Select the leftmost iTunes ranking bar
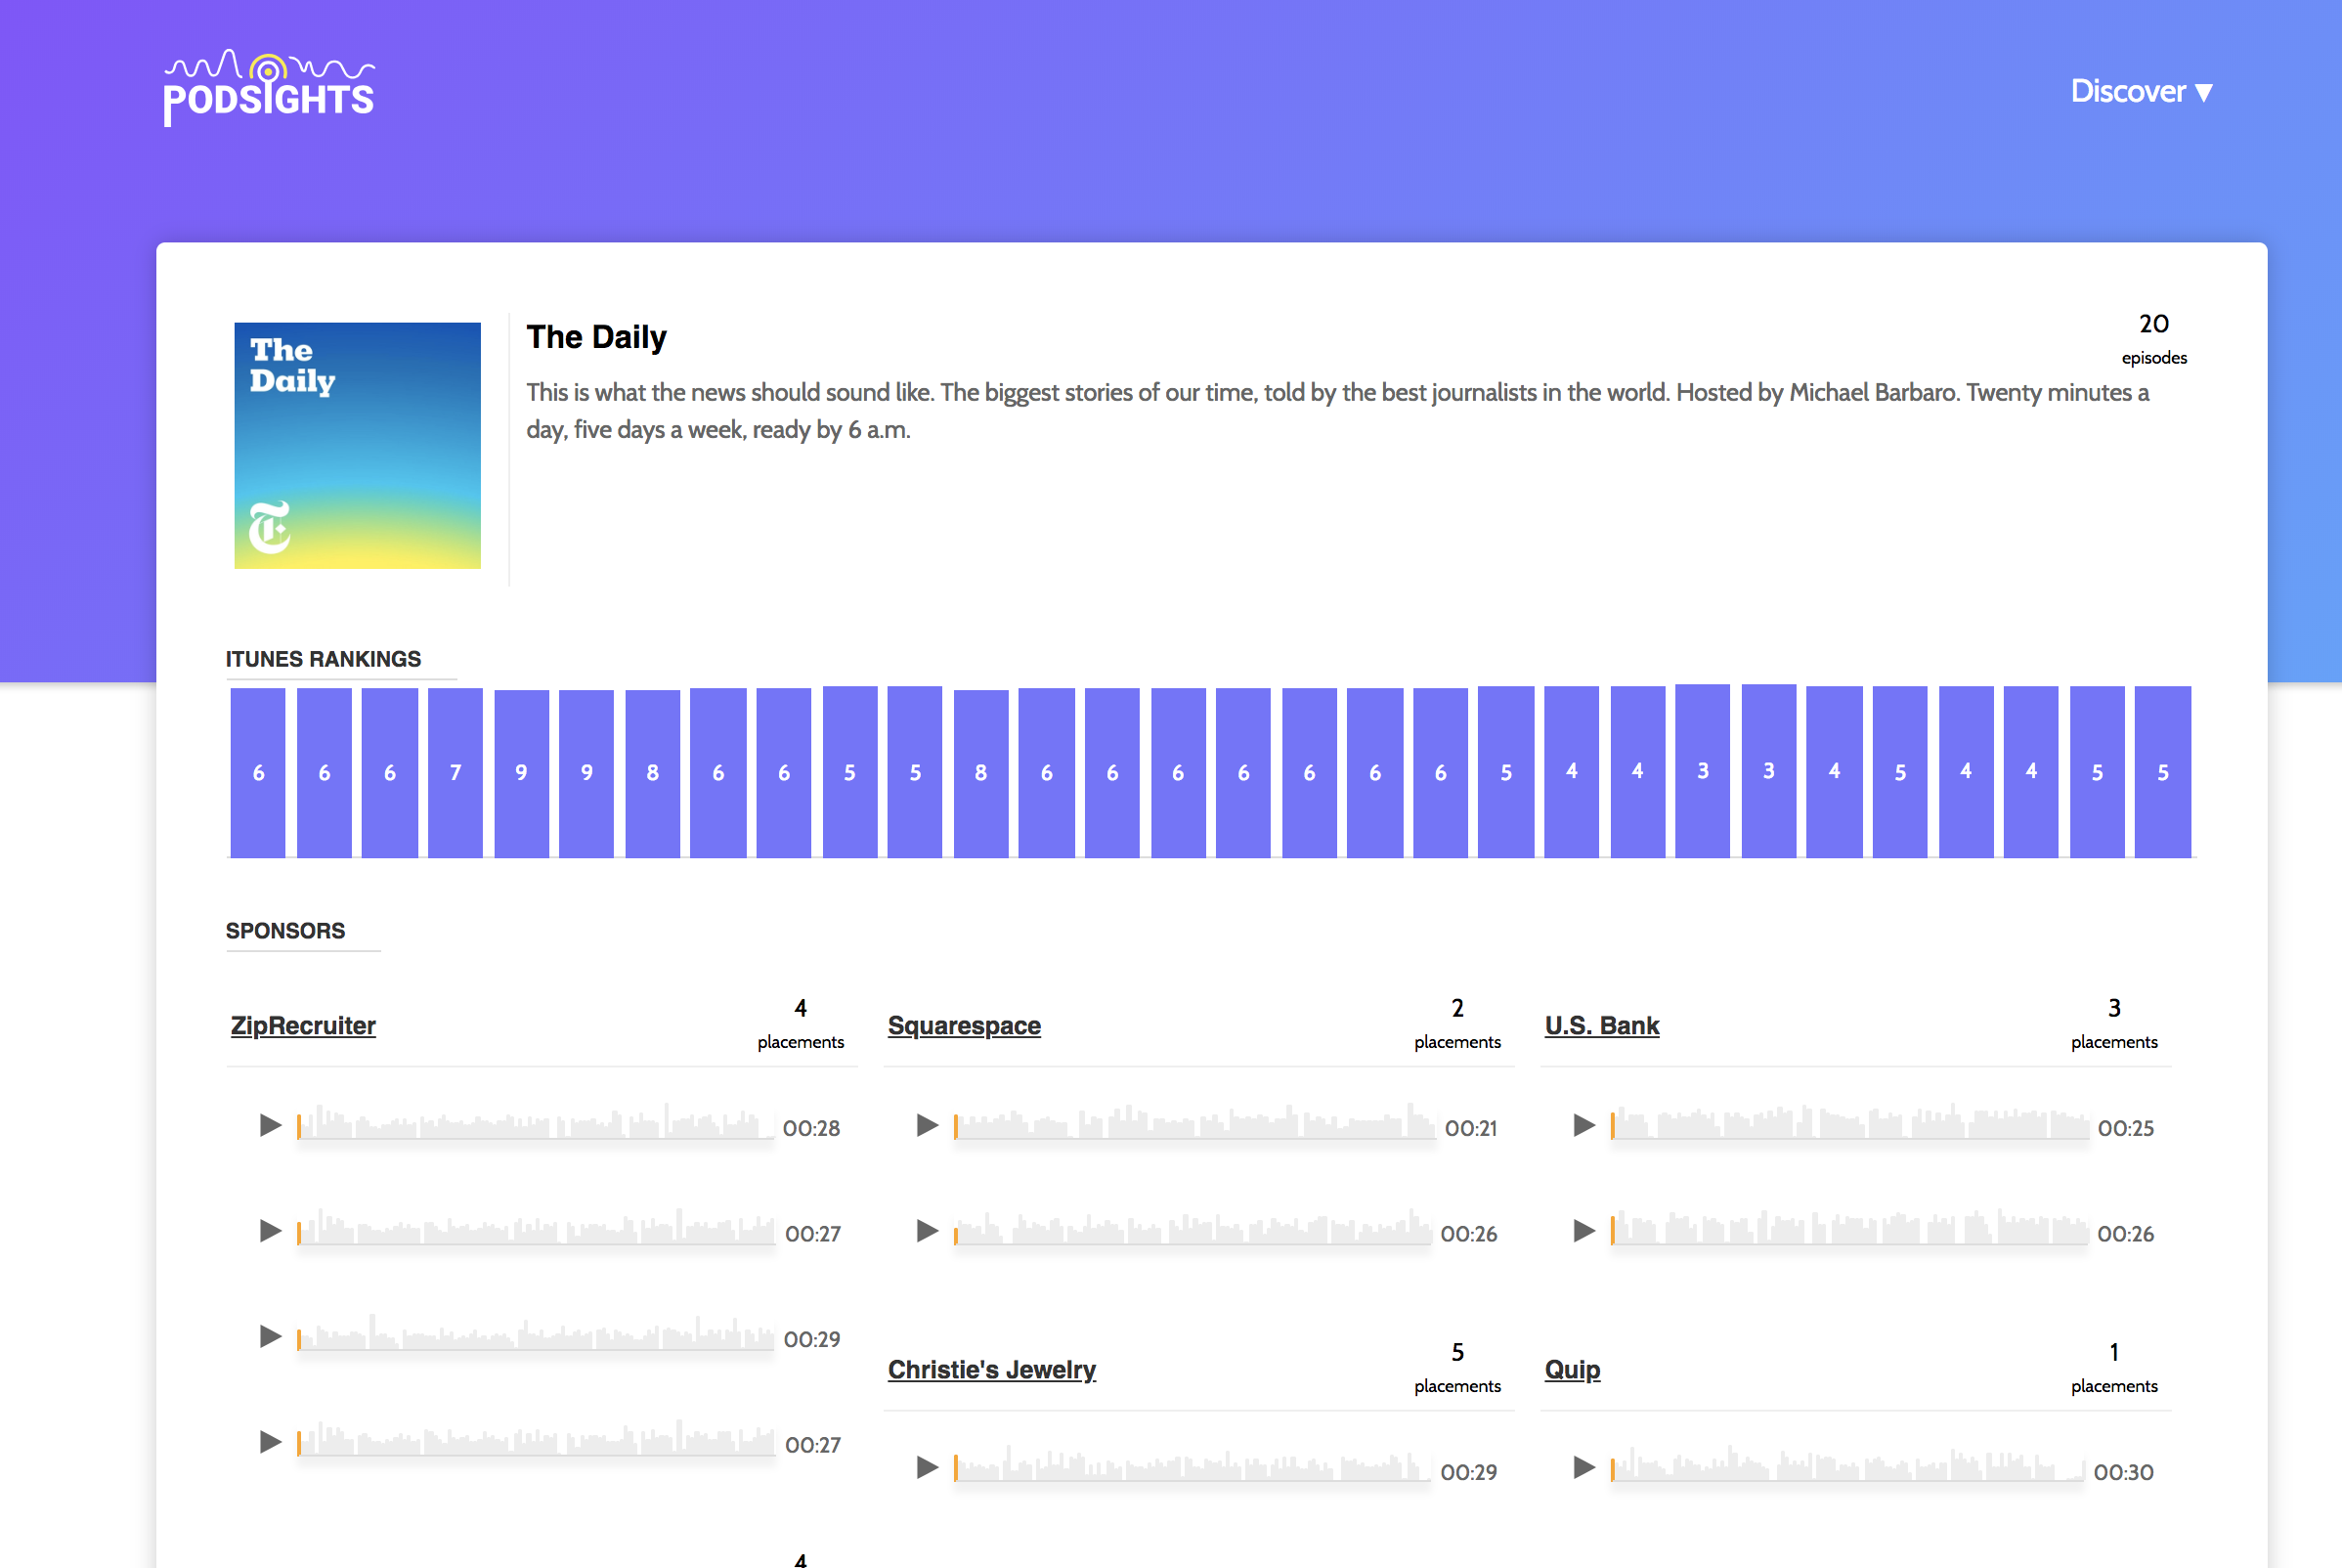The height and width of the screenshot is (1568, 2342). [257, 770]
